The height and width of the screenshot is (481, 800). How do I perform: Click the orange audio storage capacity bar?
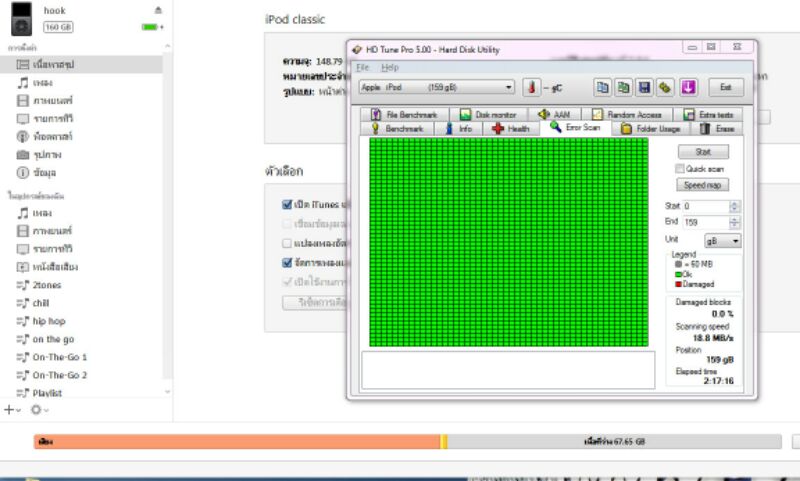coord(236,441)
